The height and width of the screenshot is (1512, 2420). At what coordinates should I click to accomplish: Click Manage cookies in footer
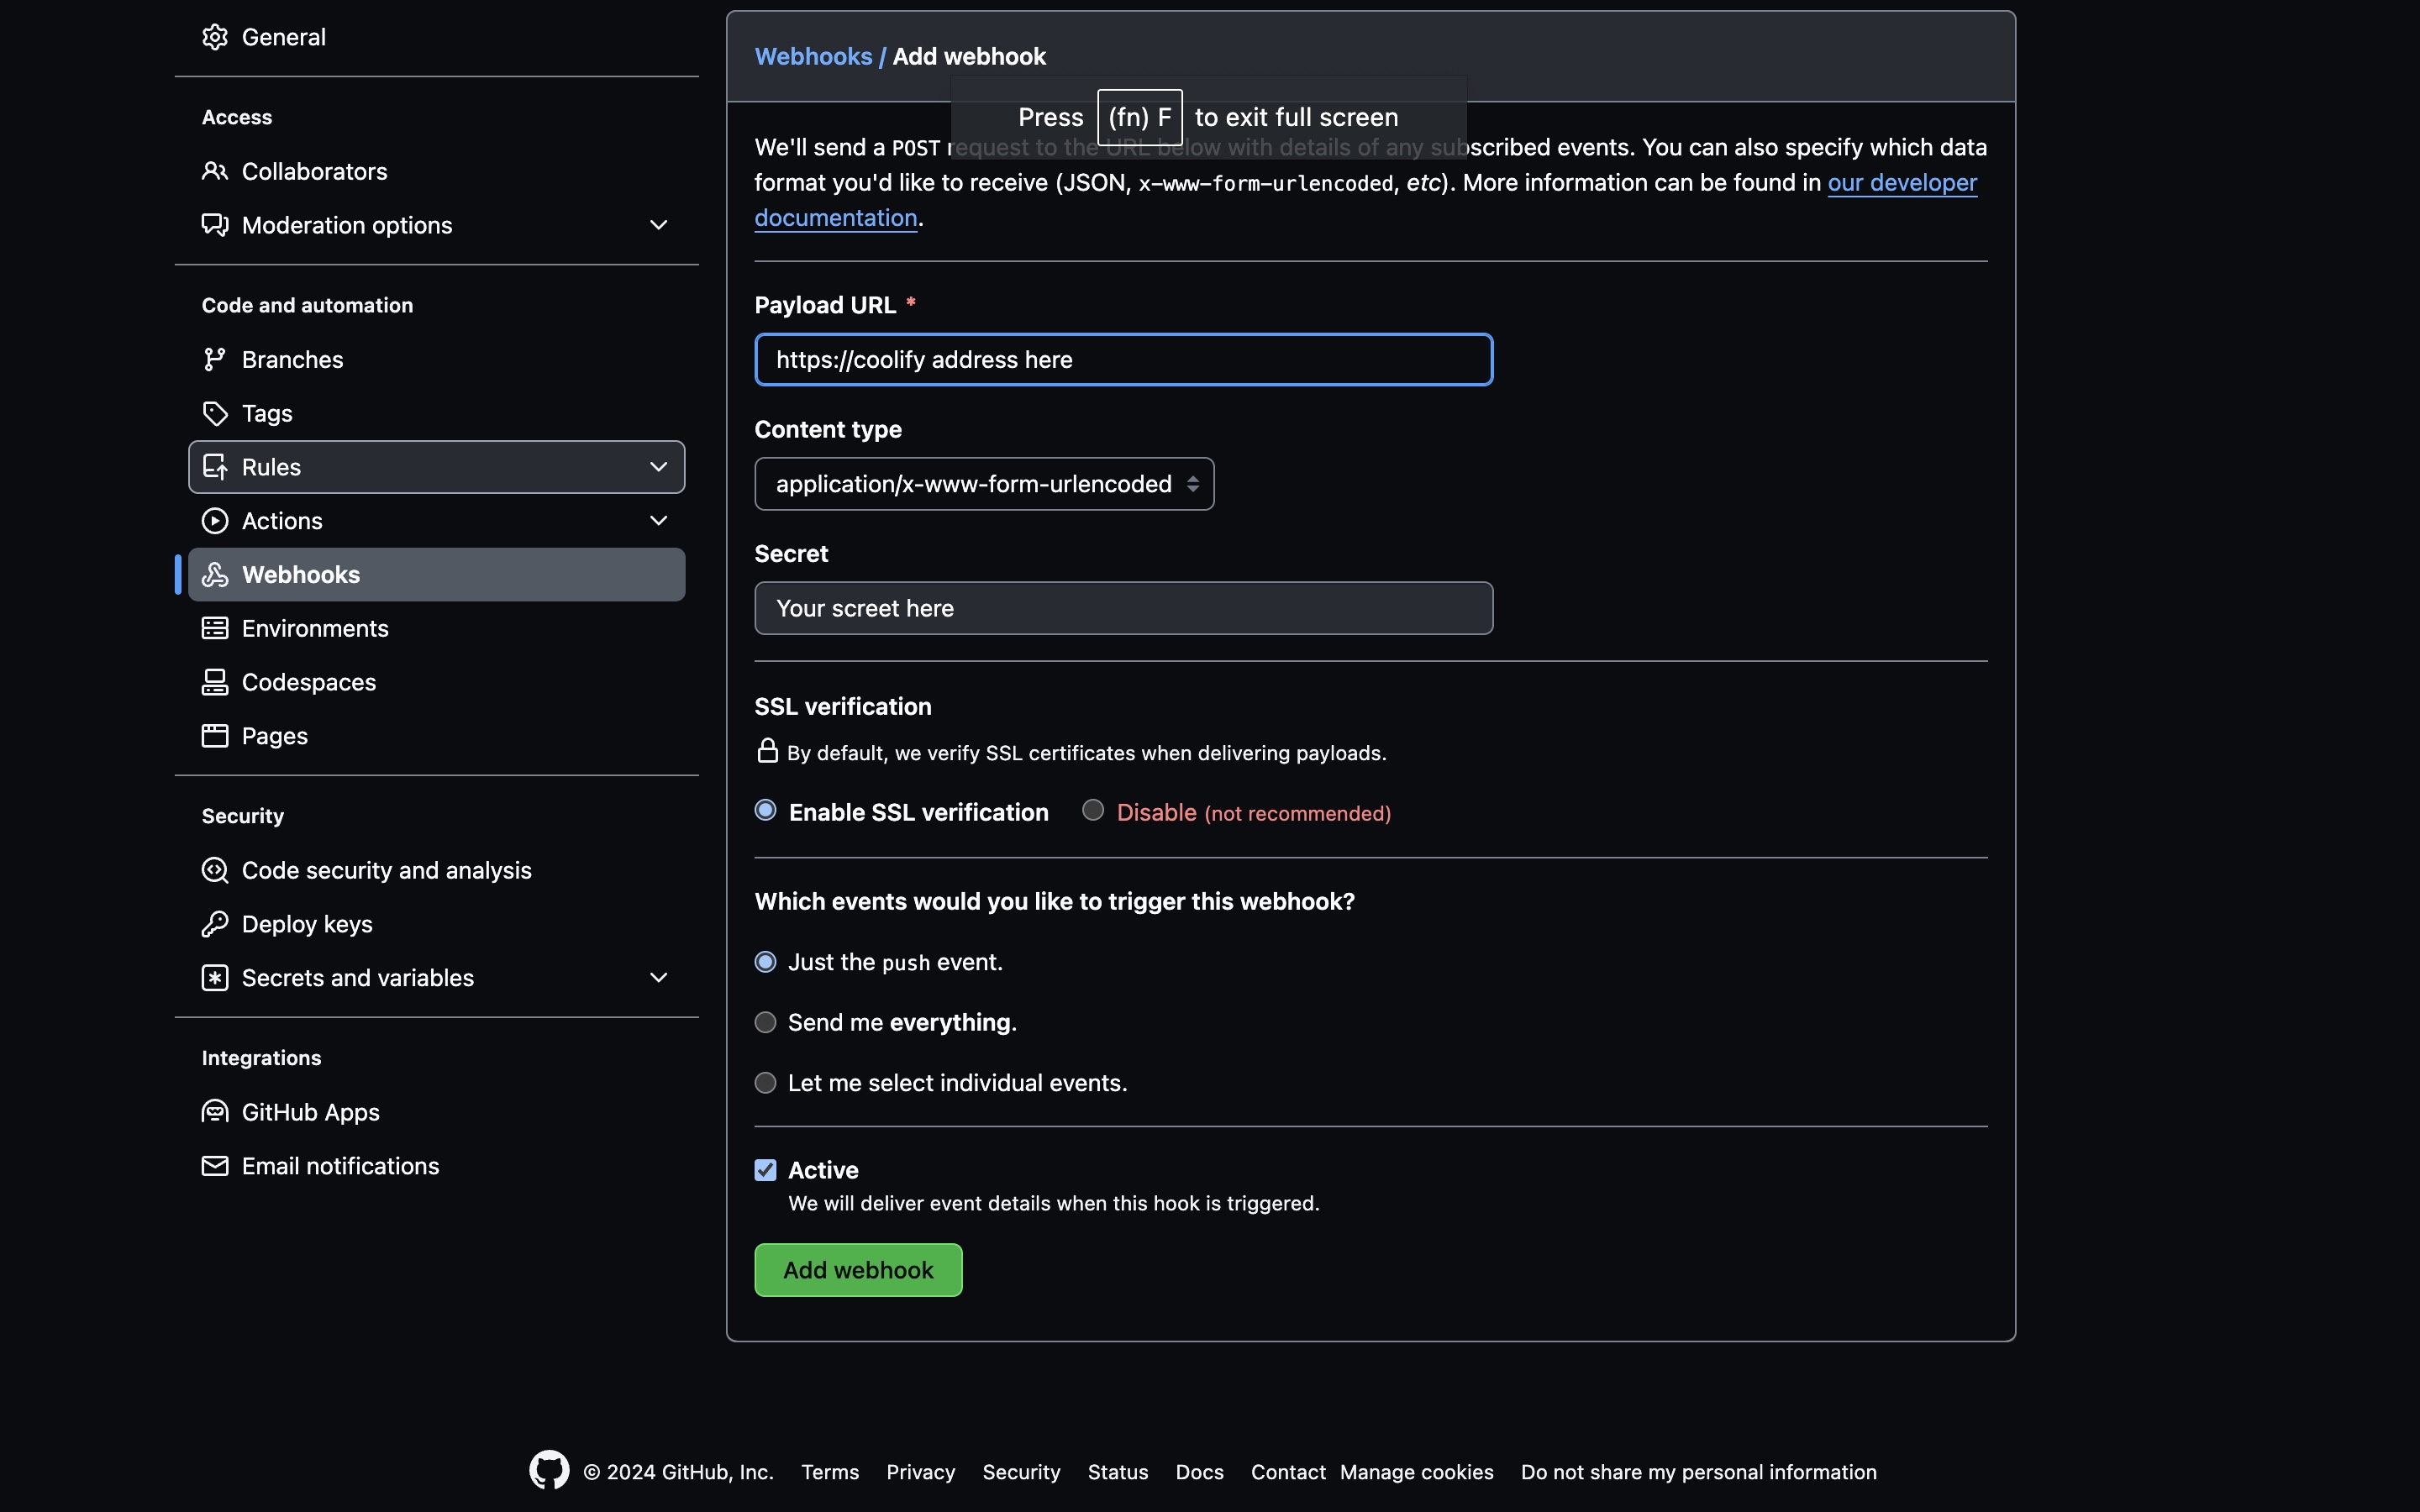pos(1416,1472)
